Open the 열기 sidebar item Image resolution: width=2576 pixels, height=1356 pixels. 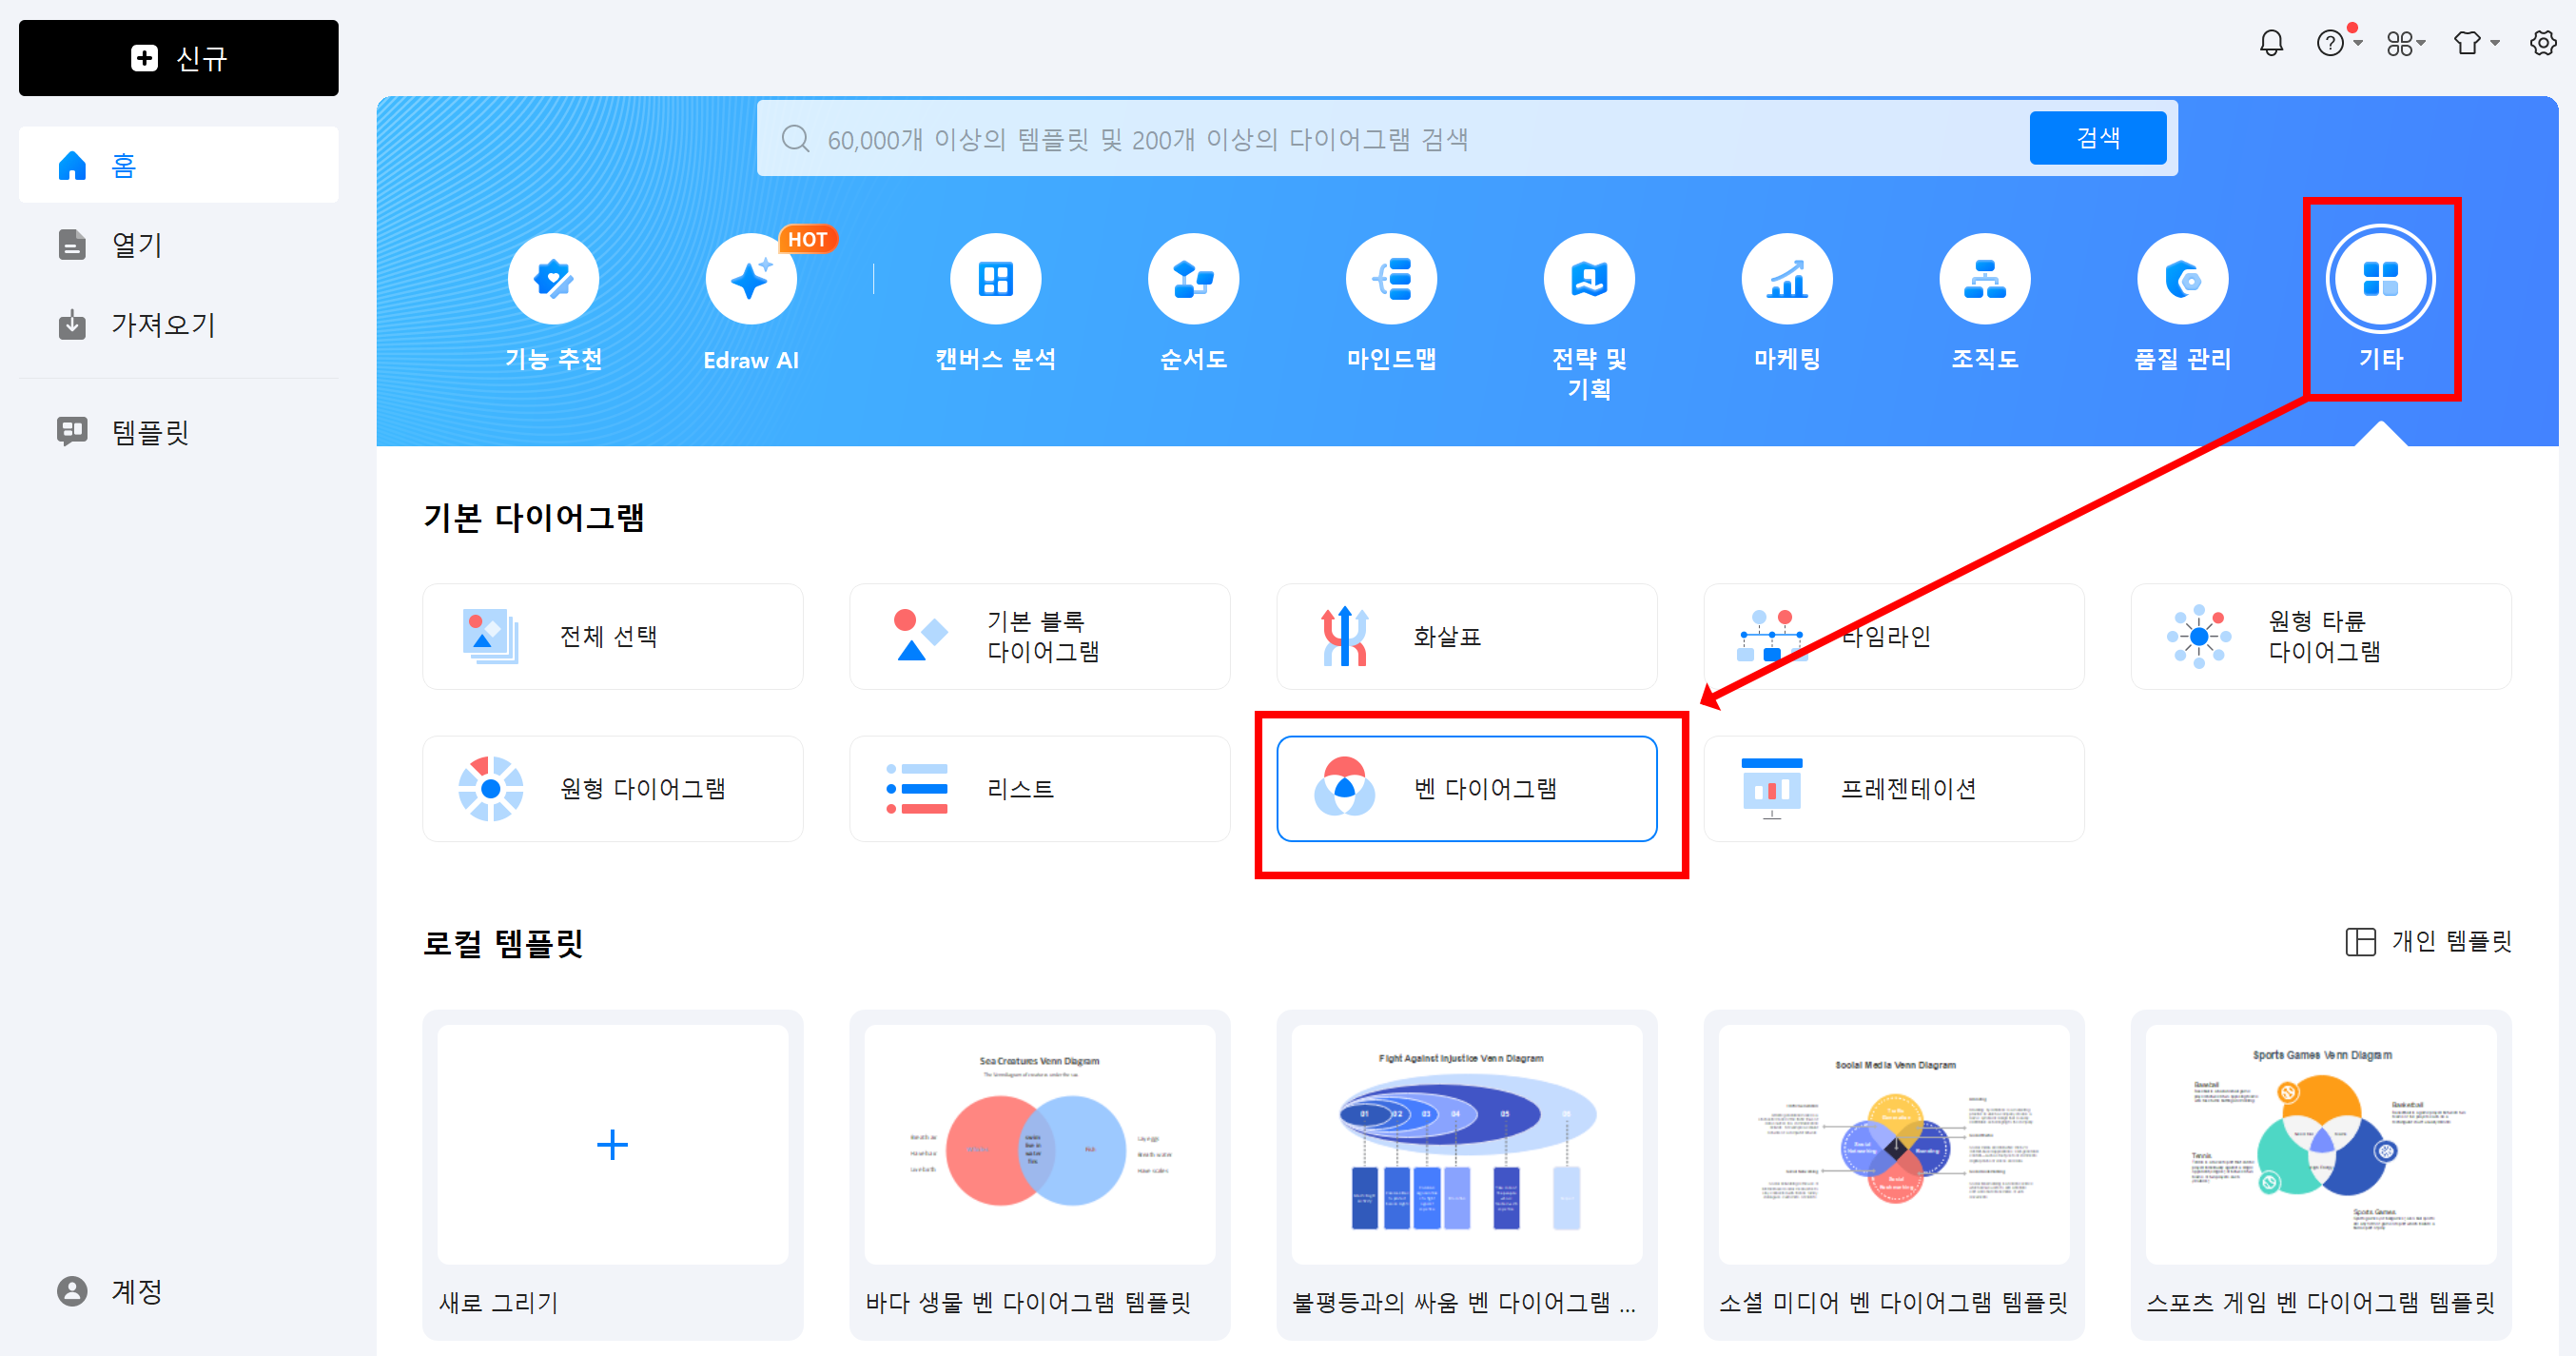[178, 245]
